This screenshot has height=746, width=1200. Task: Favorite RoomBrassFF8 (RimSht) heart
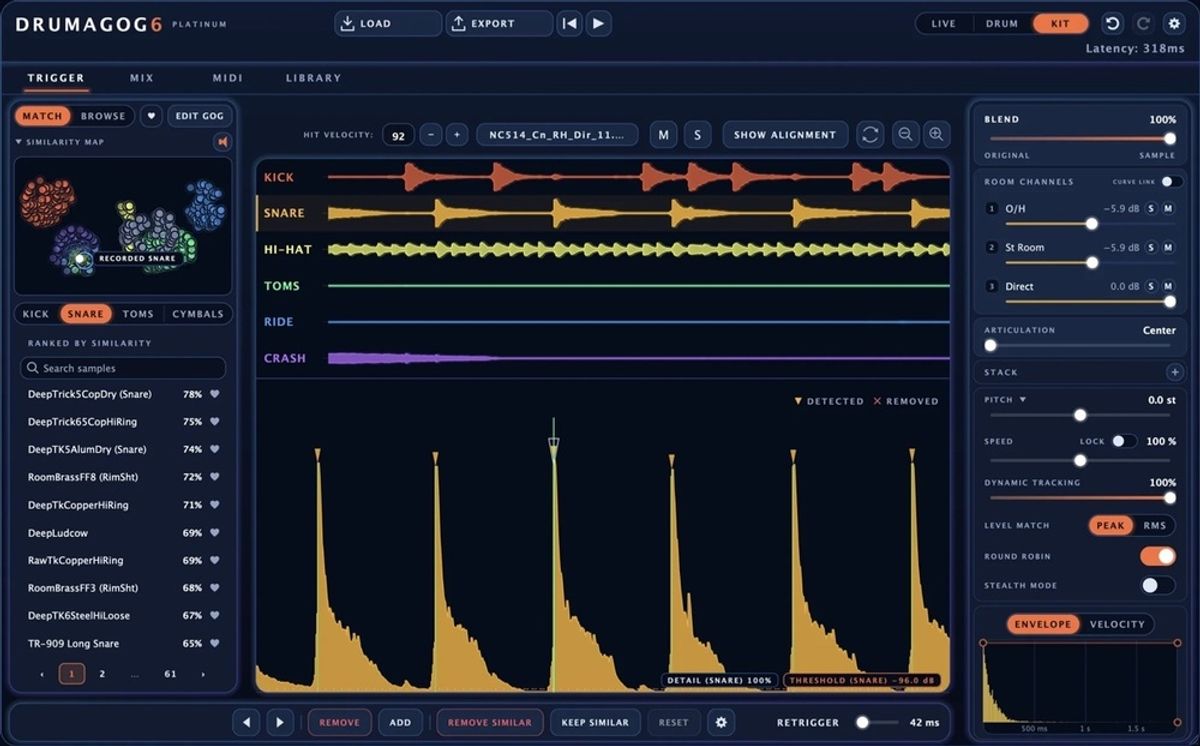[214, 477]
